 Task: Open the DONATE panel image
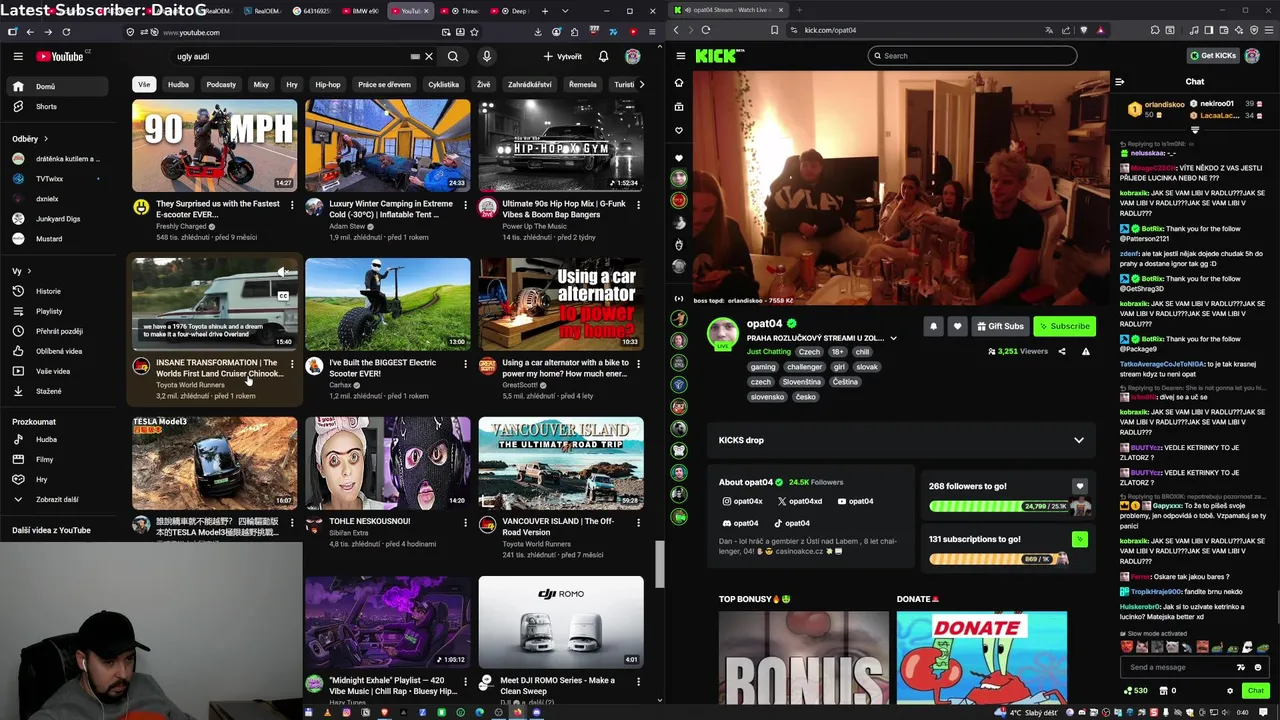[x=981, y=658]
